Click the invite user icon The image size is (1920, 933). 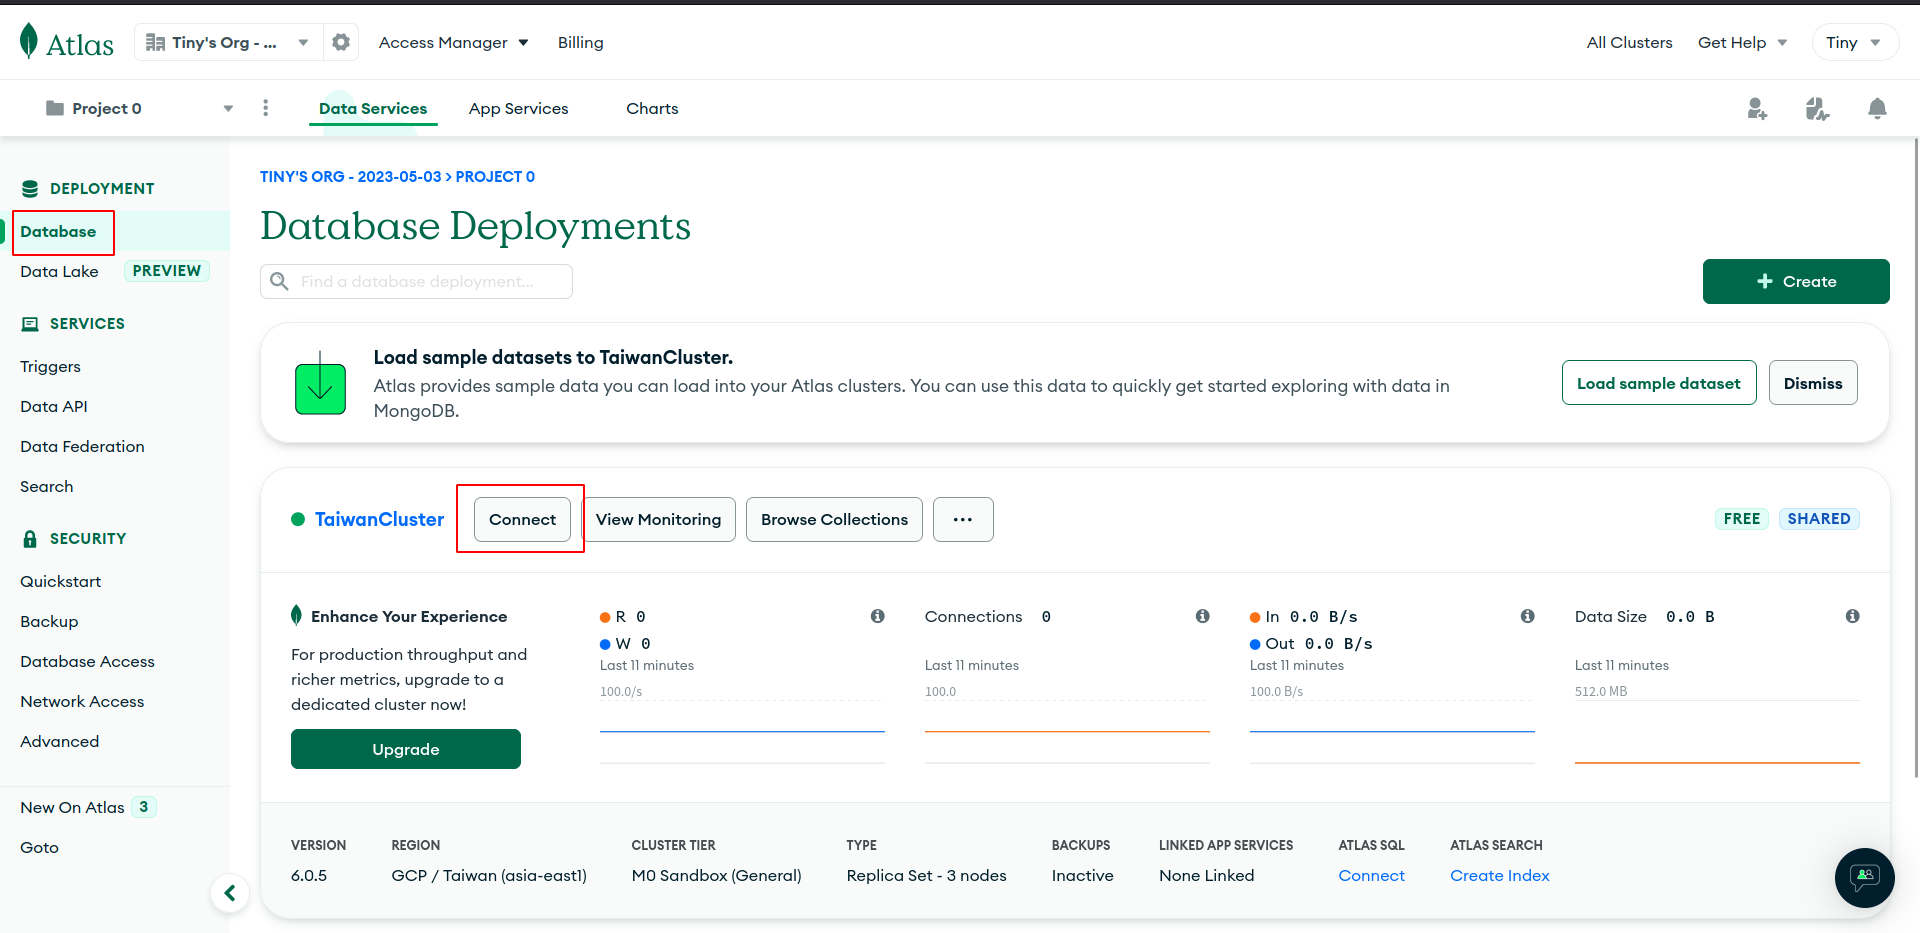coord(1757,108)
